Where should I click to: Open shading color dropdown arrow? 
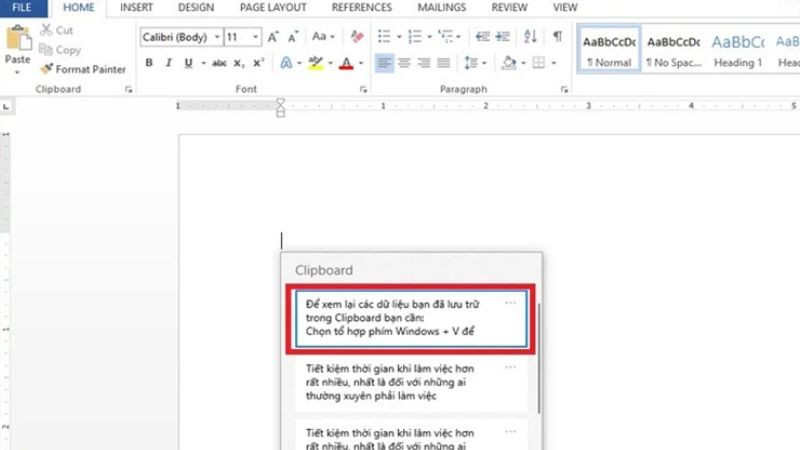pos(523,63)
